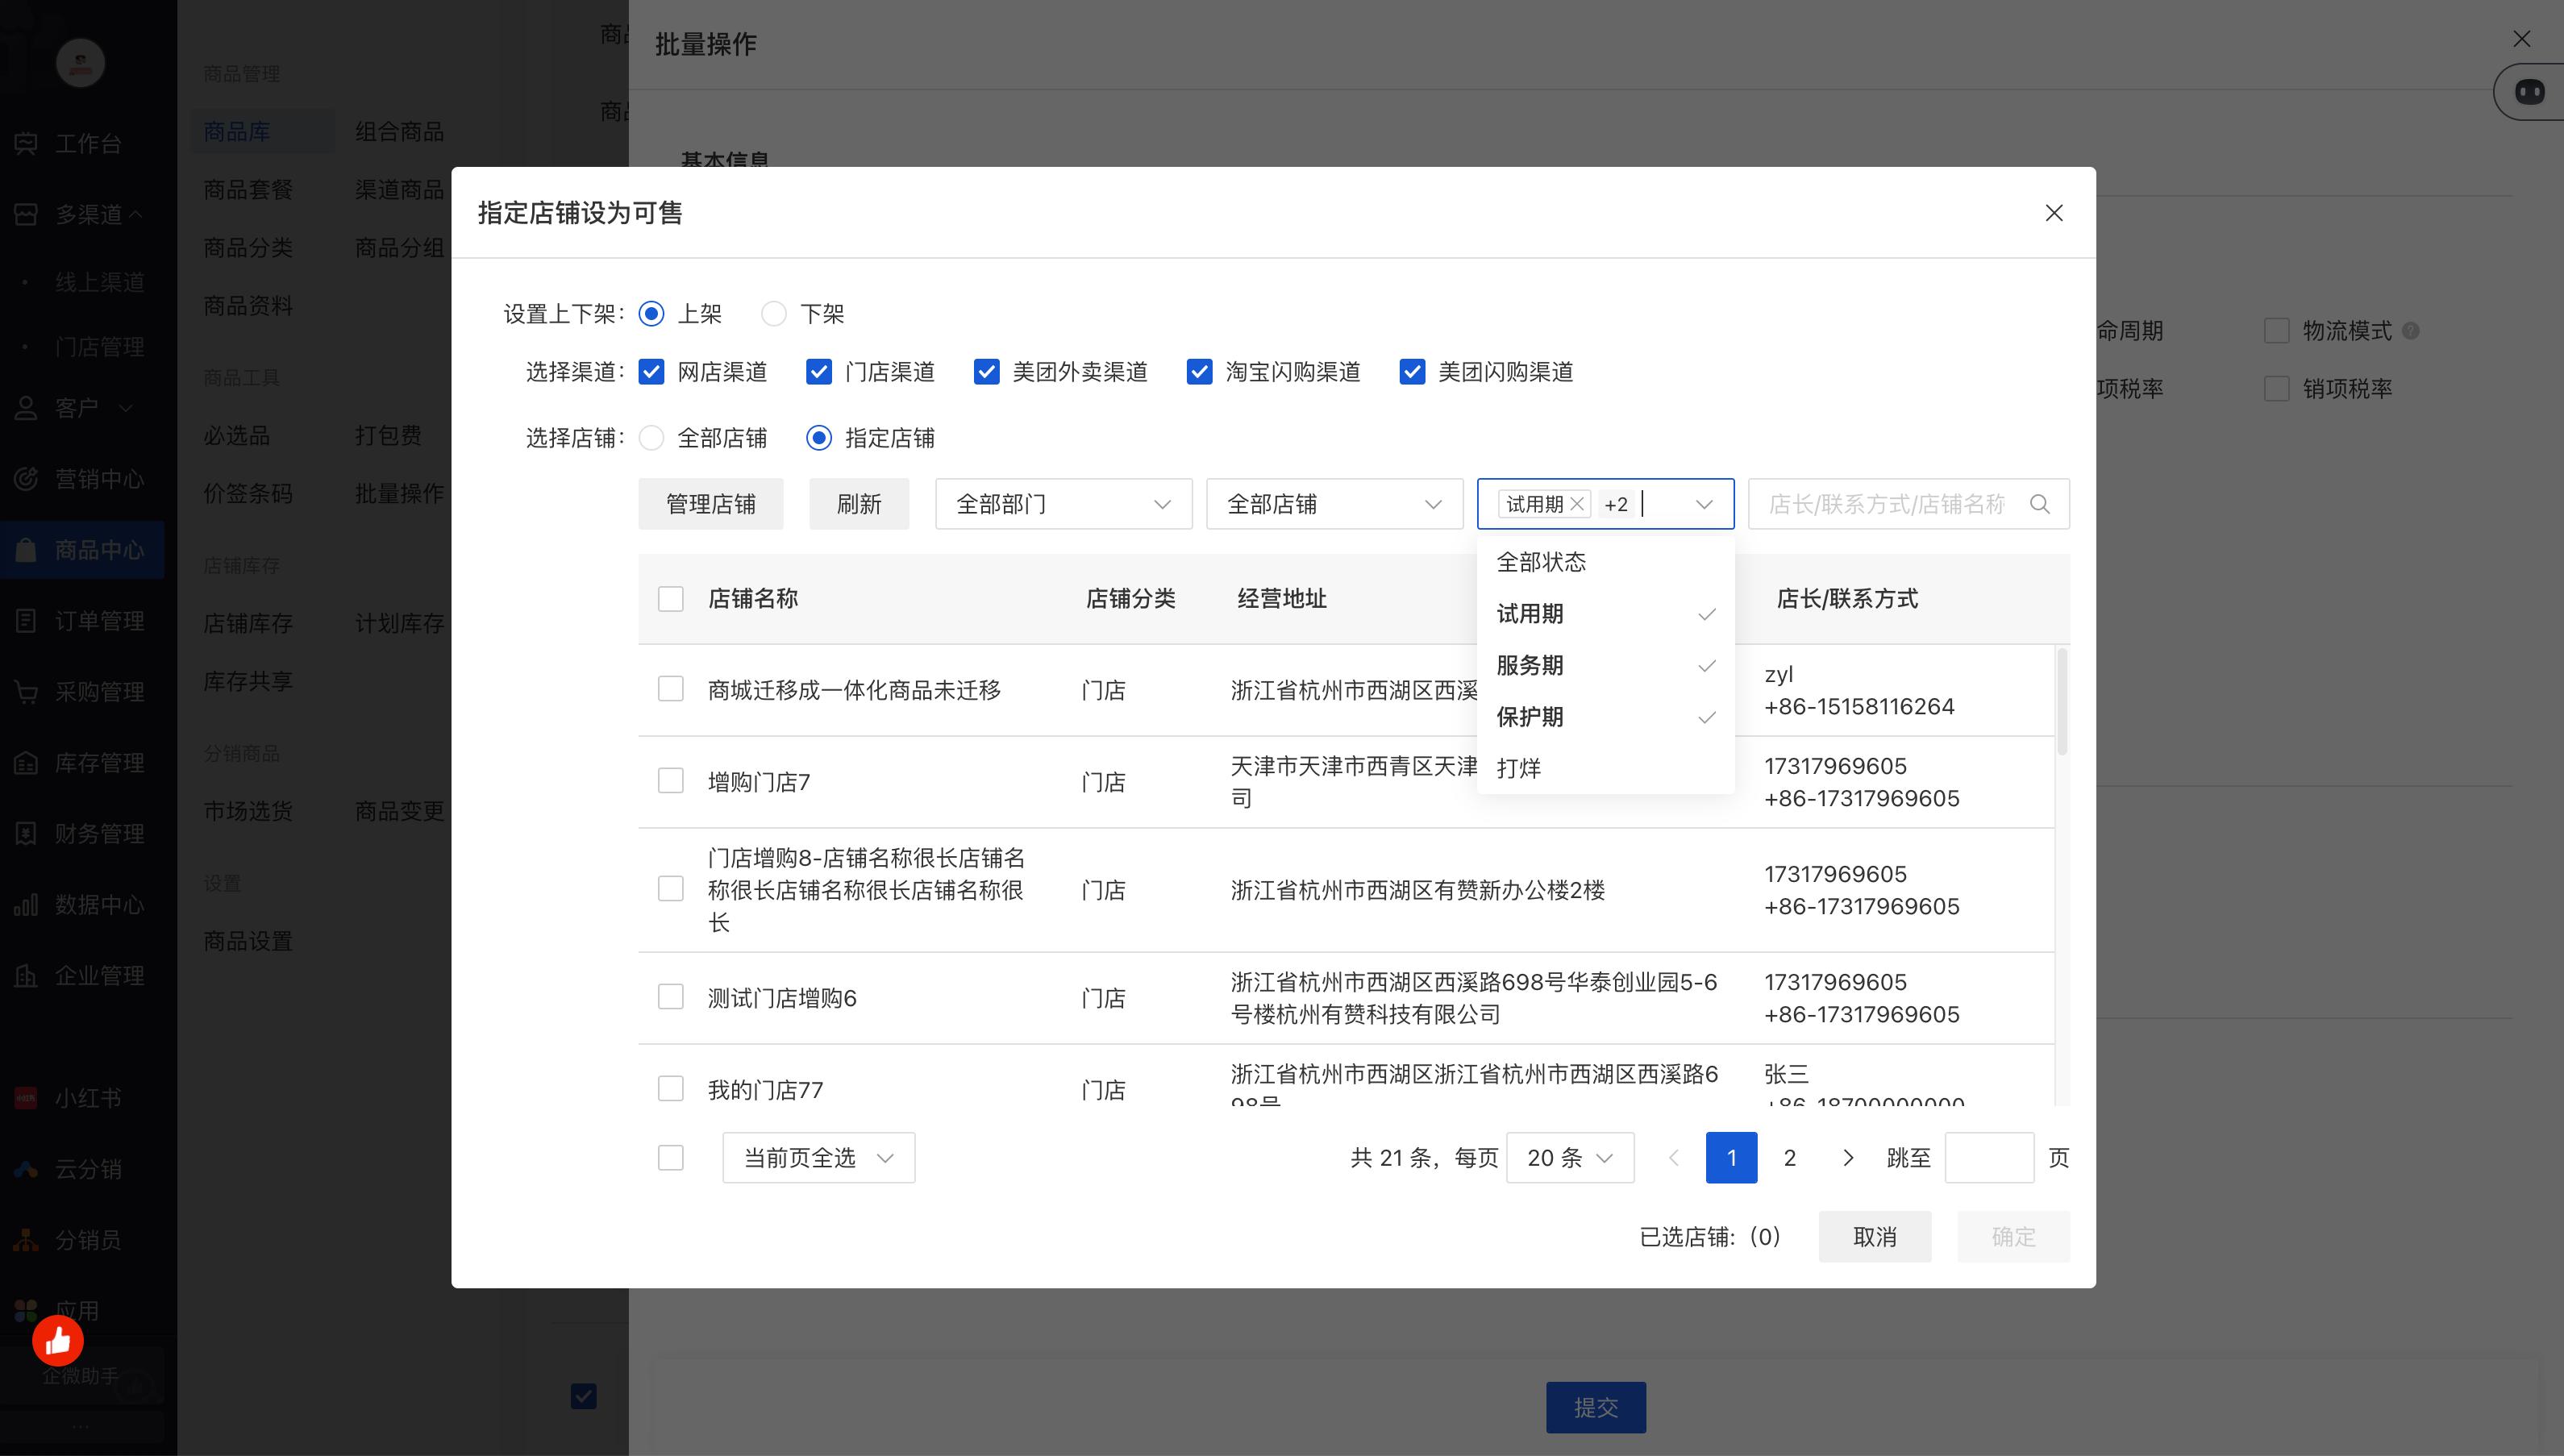Select the 上架 radio option
Screen dimensions: 2564x1456
click(x=651, y=314)
